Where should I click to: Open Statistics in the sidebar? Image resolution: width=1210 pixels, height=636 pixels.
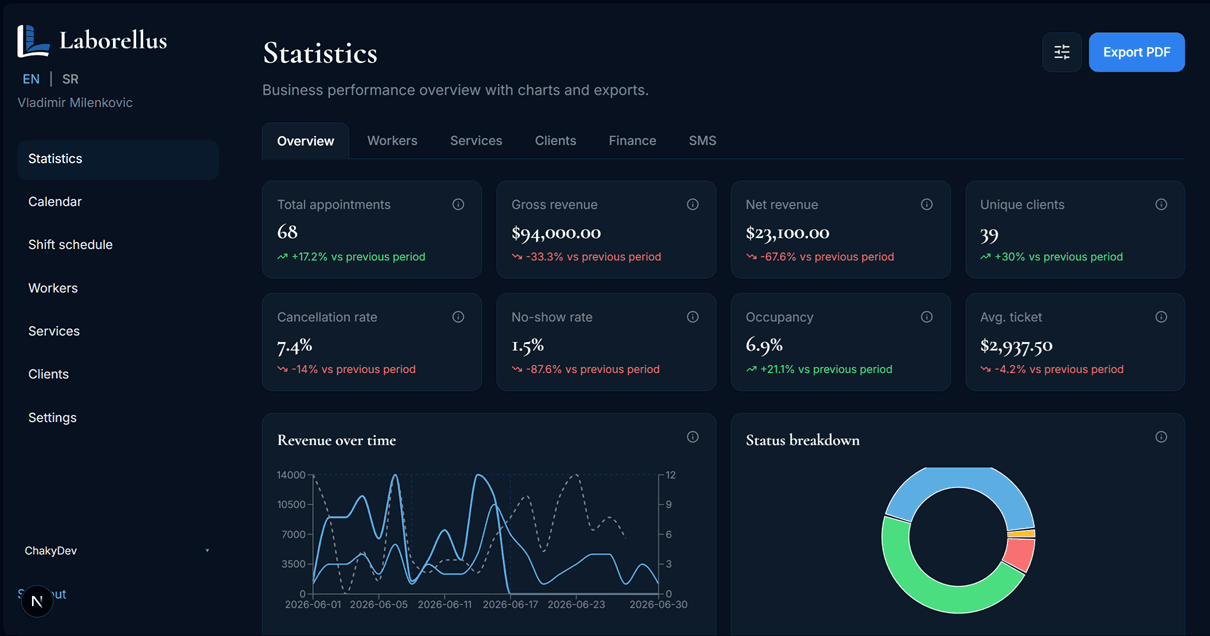118,159
